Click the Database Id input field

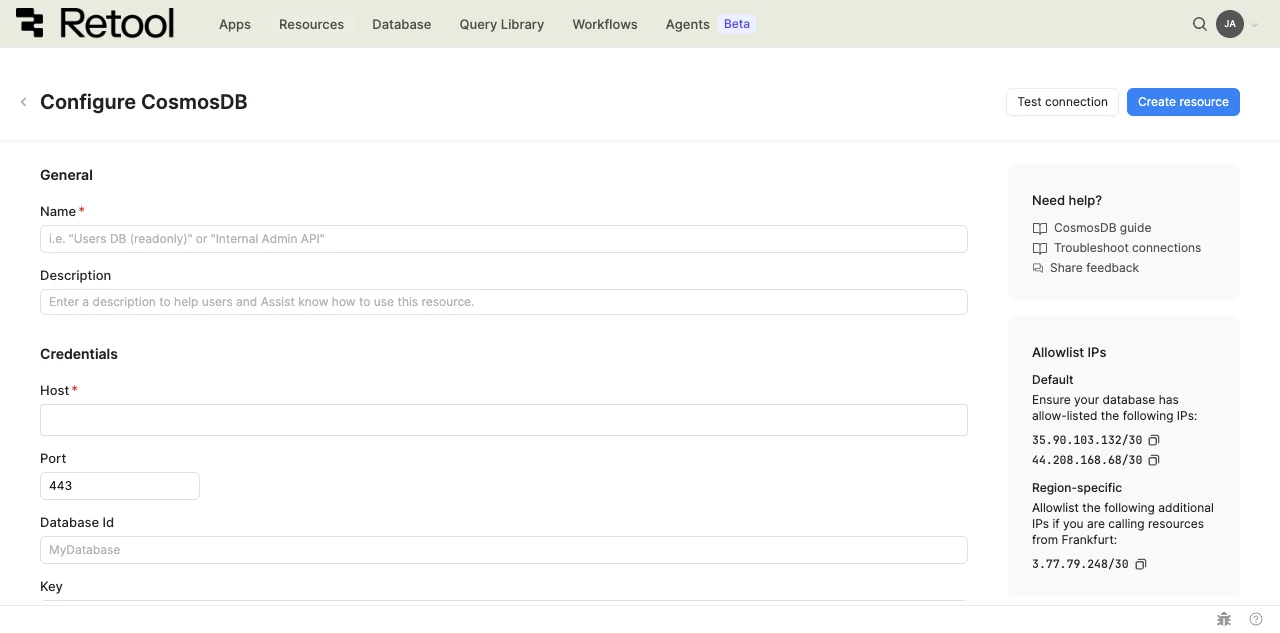[x=504, y=550]
